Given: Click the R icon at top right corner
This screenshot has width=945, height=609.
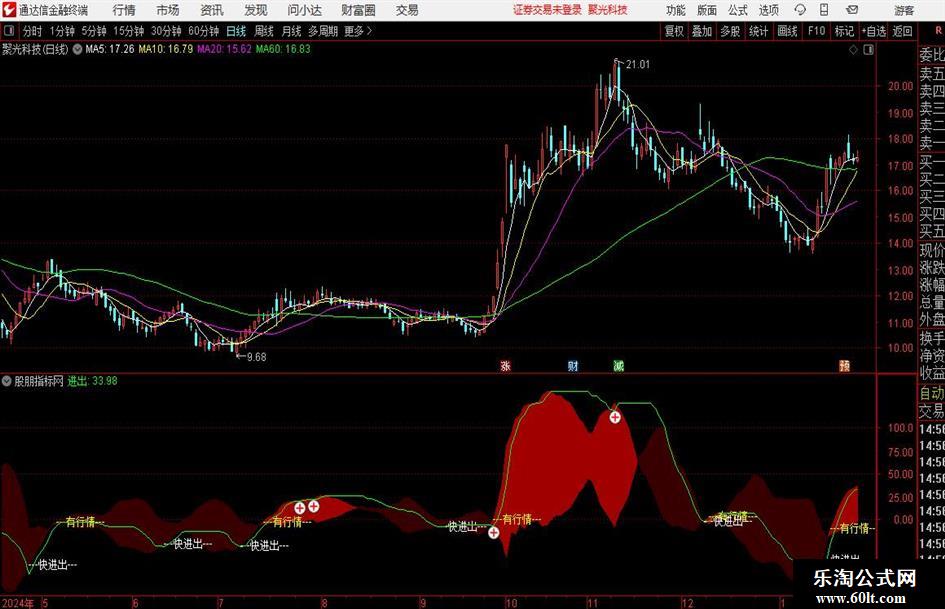Looking at the screenshot, I should tap(938, 31).
